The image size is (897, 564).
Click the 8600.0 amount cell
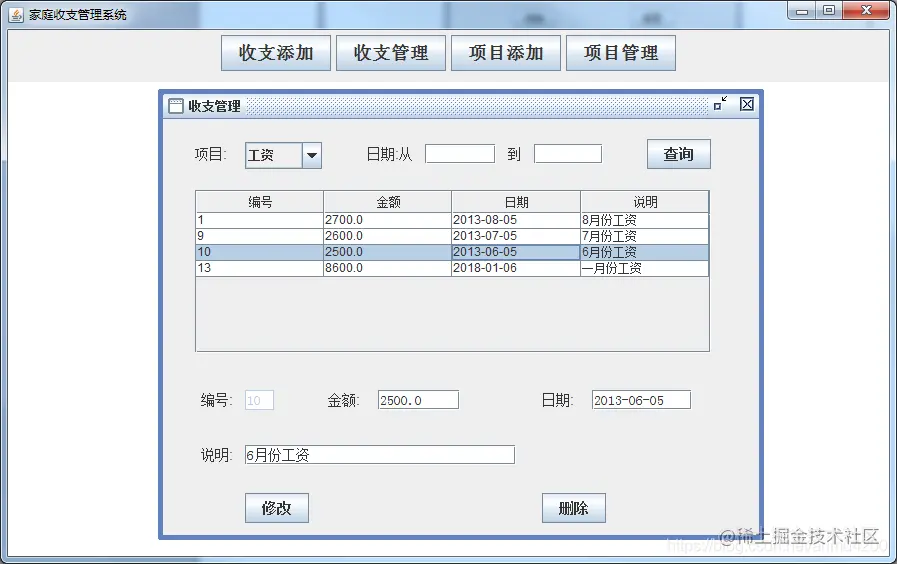click(388, 268)
